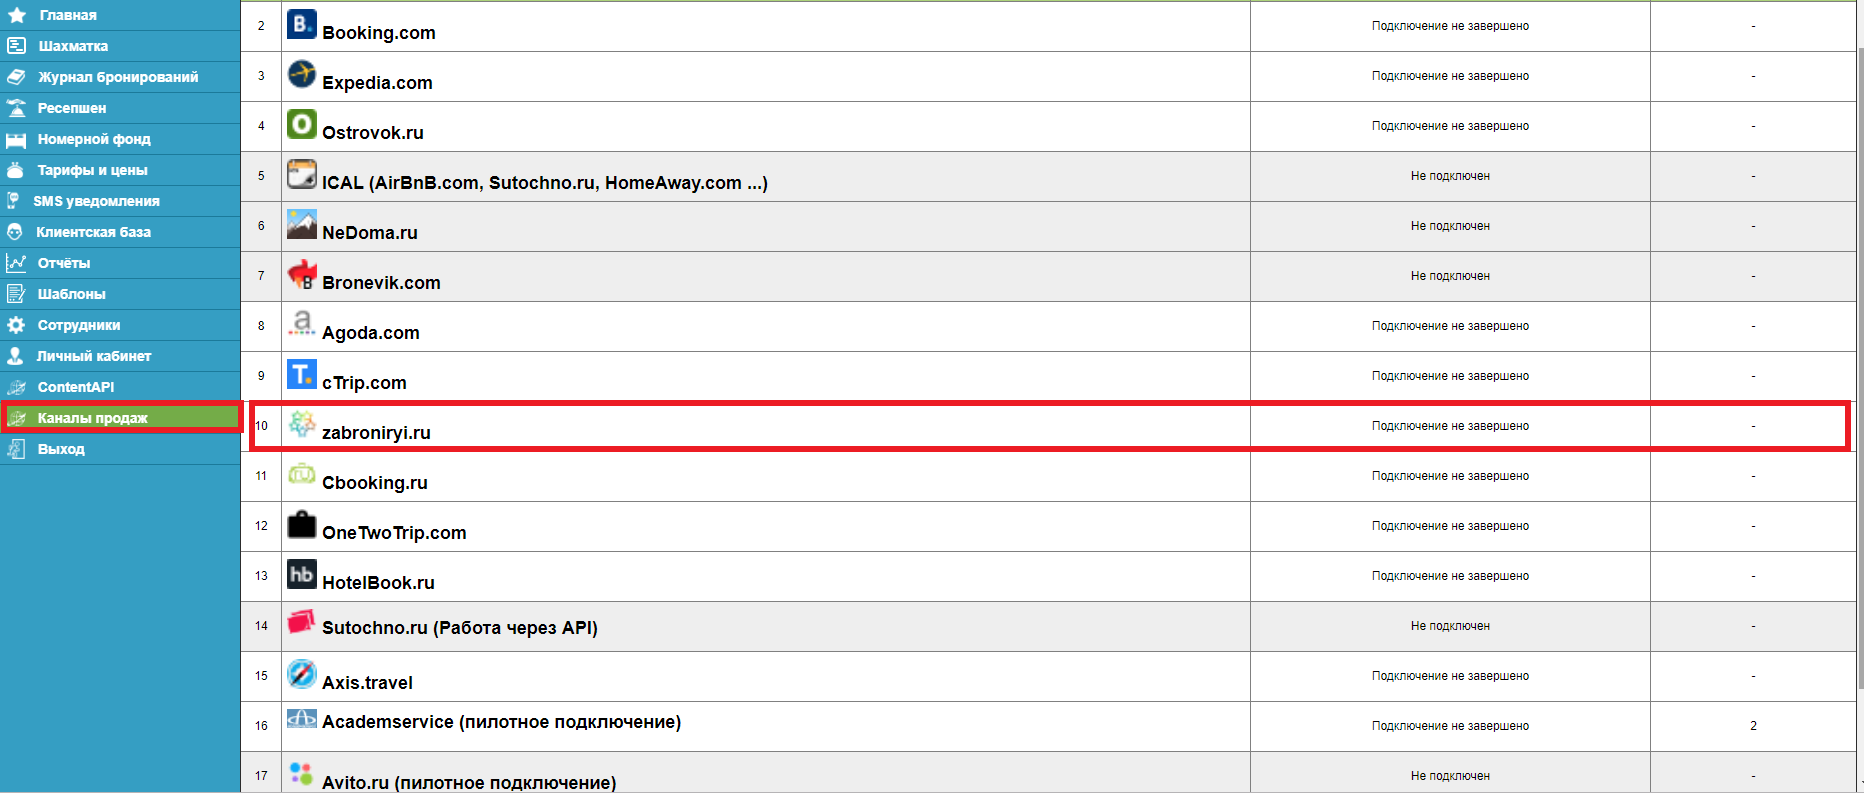Open the Axis.travel channel link
This screenshot has width=1864, height=796.
367,683
